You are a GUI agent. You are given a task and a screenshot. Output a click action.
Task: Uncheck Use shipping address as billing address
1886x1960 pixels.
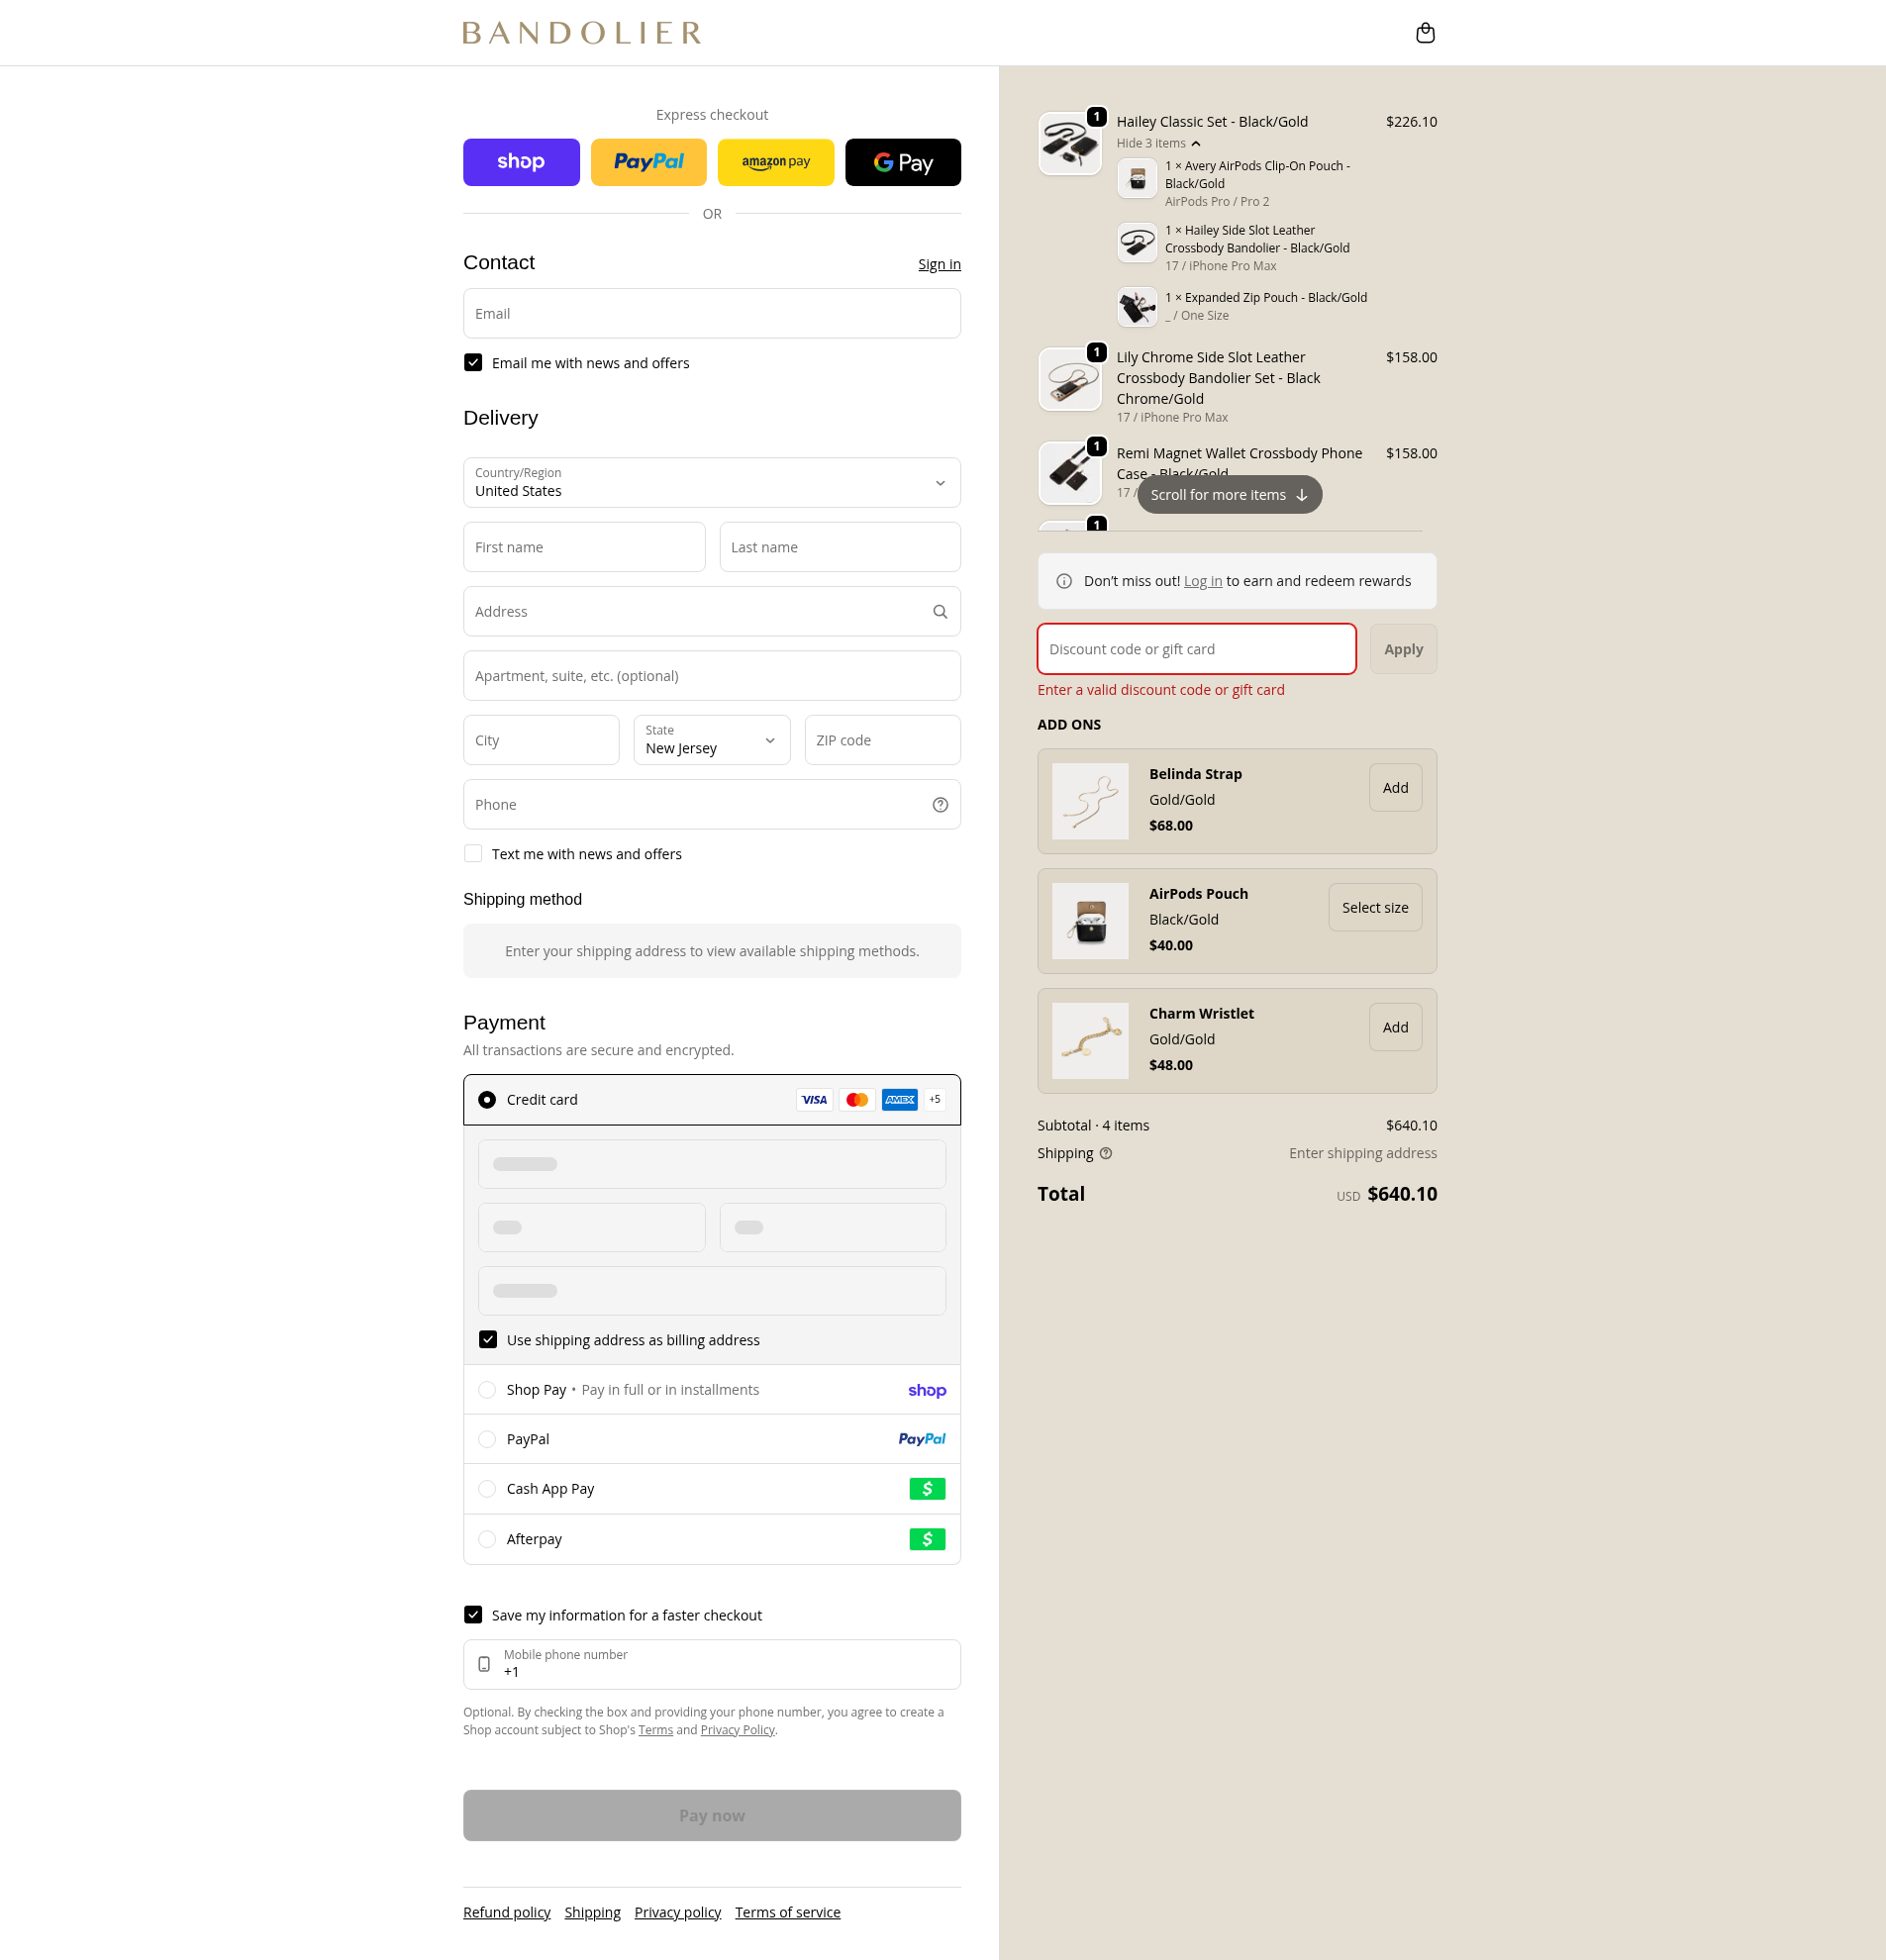488,1340
